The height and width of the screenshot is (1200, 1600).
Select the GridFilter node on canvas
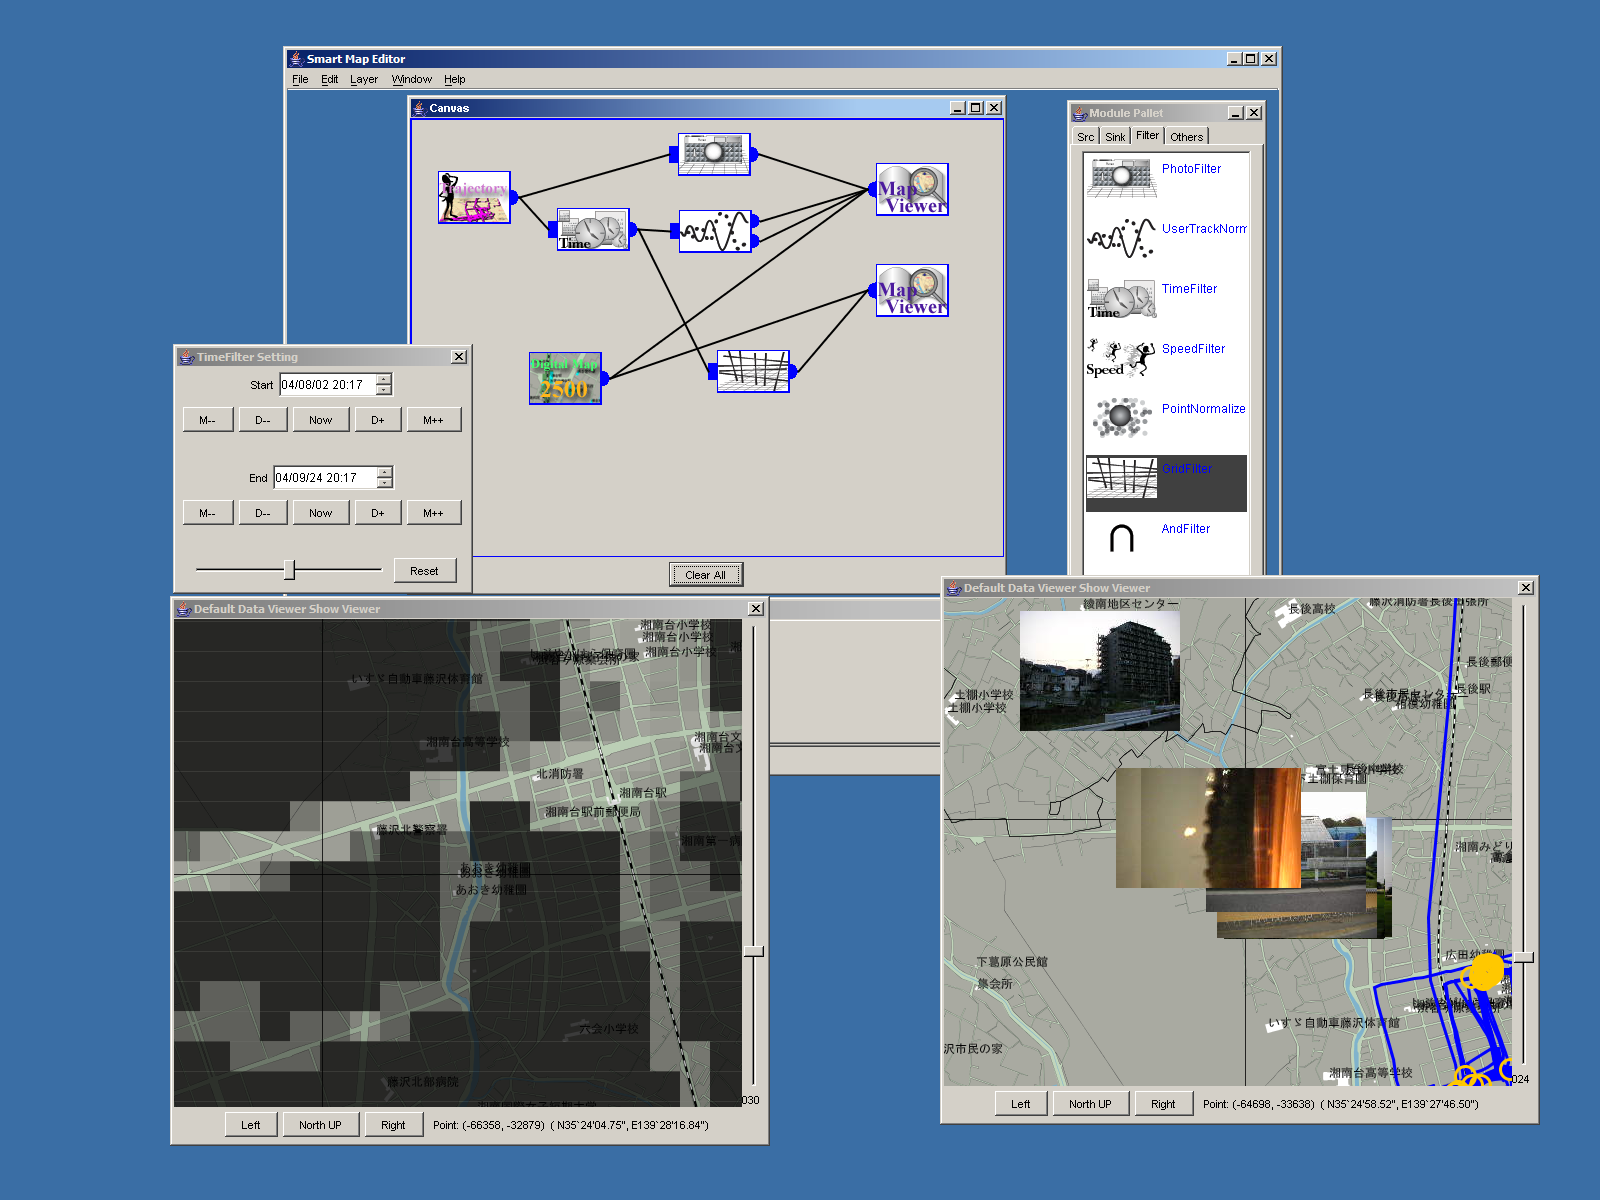[x=753, y=371]
